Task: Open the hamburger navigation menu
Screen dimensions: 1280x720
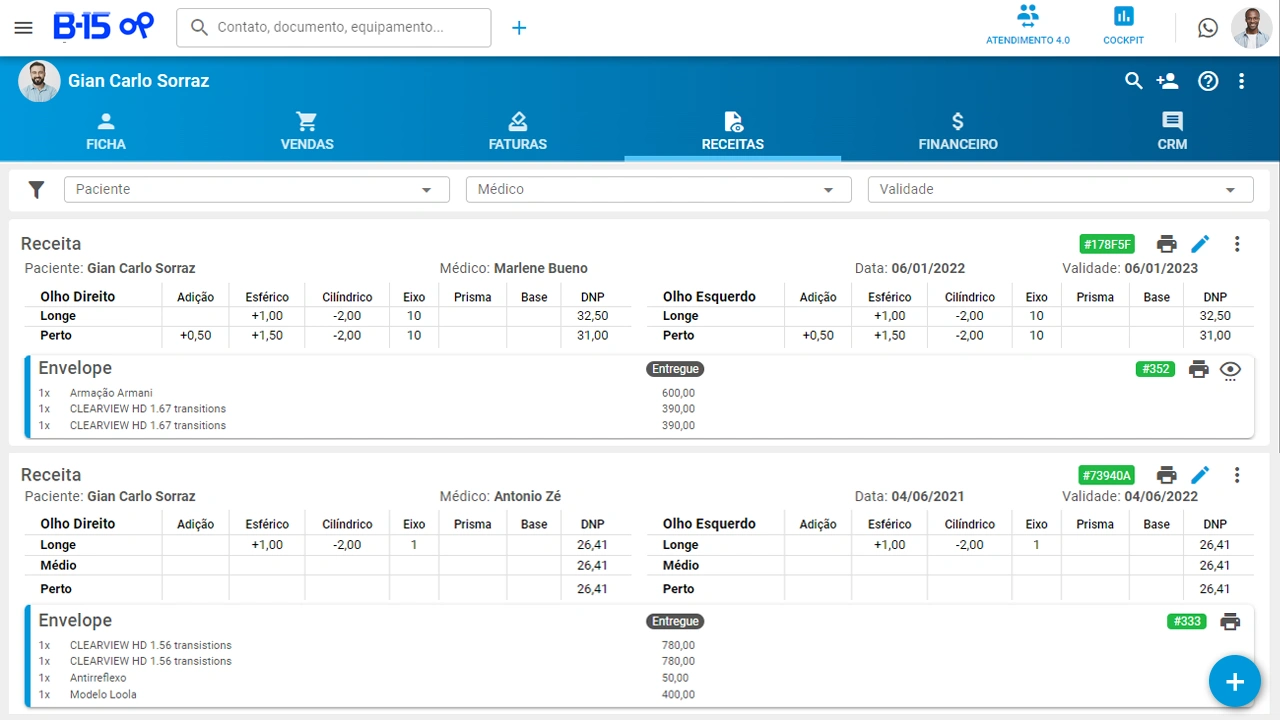Action: pyautogui.click(x=24, y=28)
